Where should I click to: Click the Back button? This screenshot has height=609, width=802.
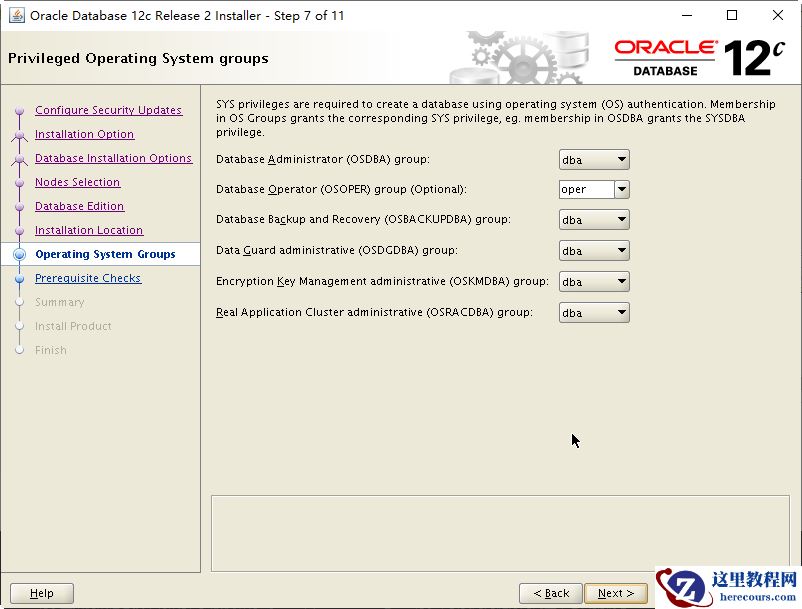(551, 593)
